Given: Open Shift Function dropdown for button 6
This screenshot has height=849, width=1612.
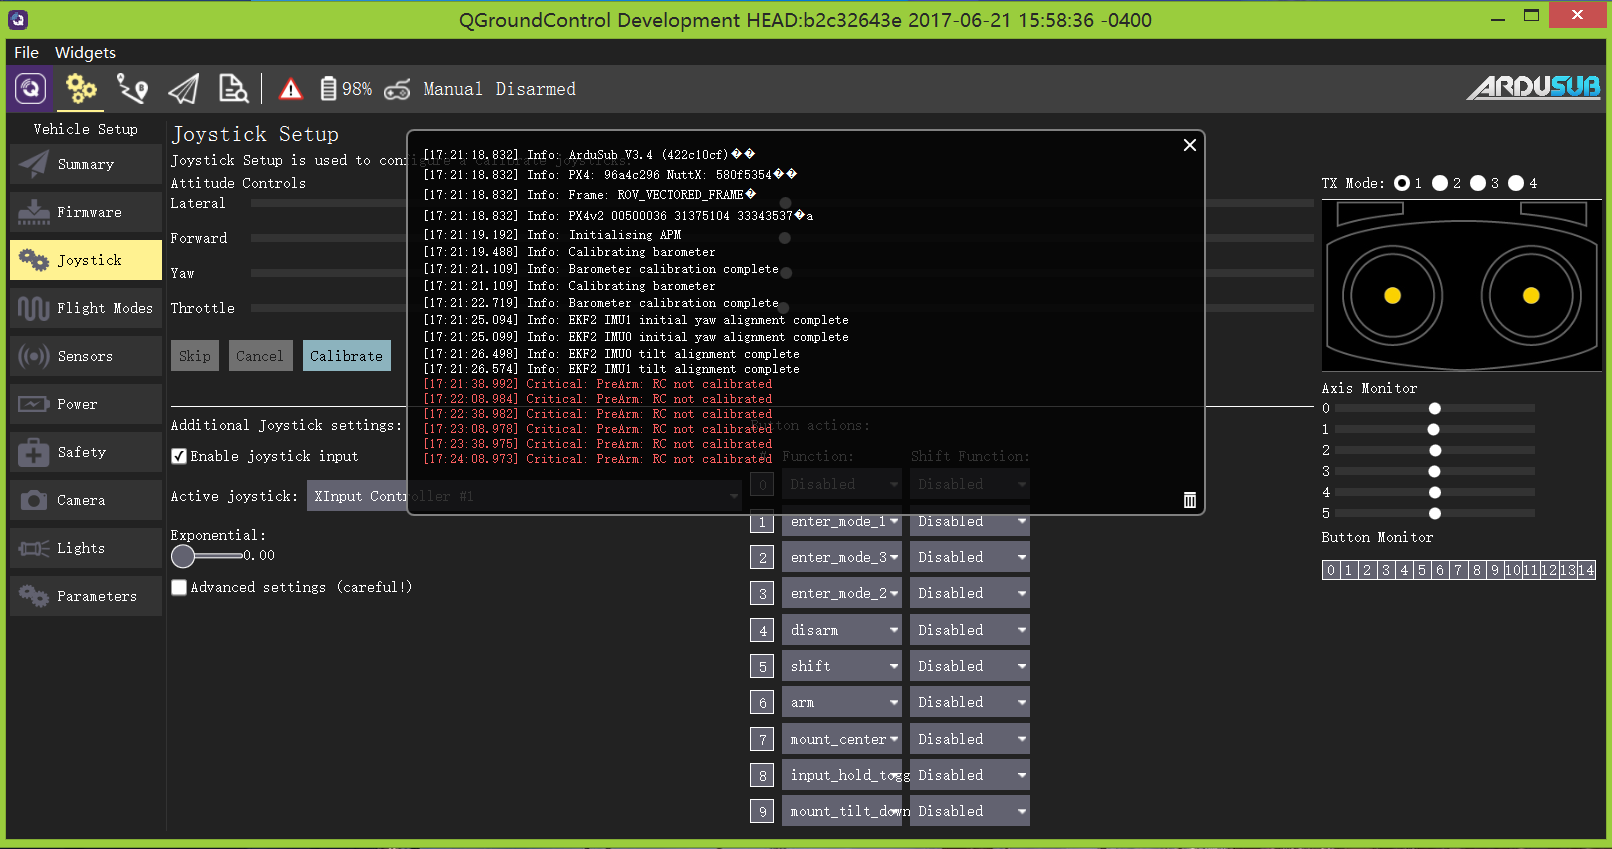Looking at the screenshot, I should (970, 702).
